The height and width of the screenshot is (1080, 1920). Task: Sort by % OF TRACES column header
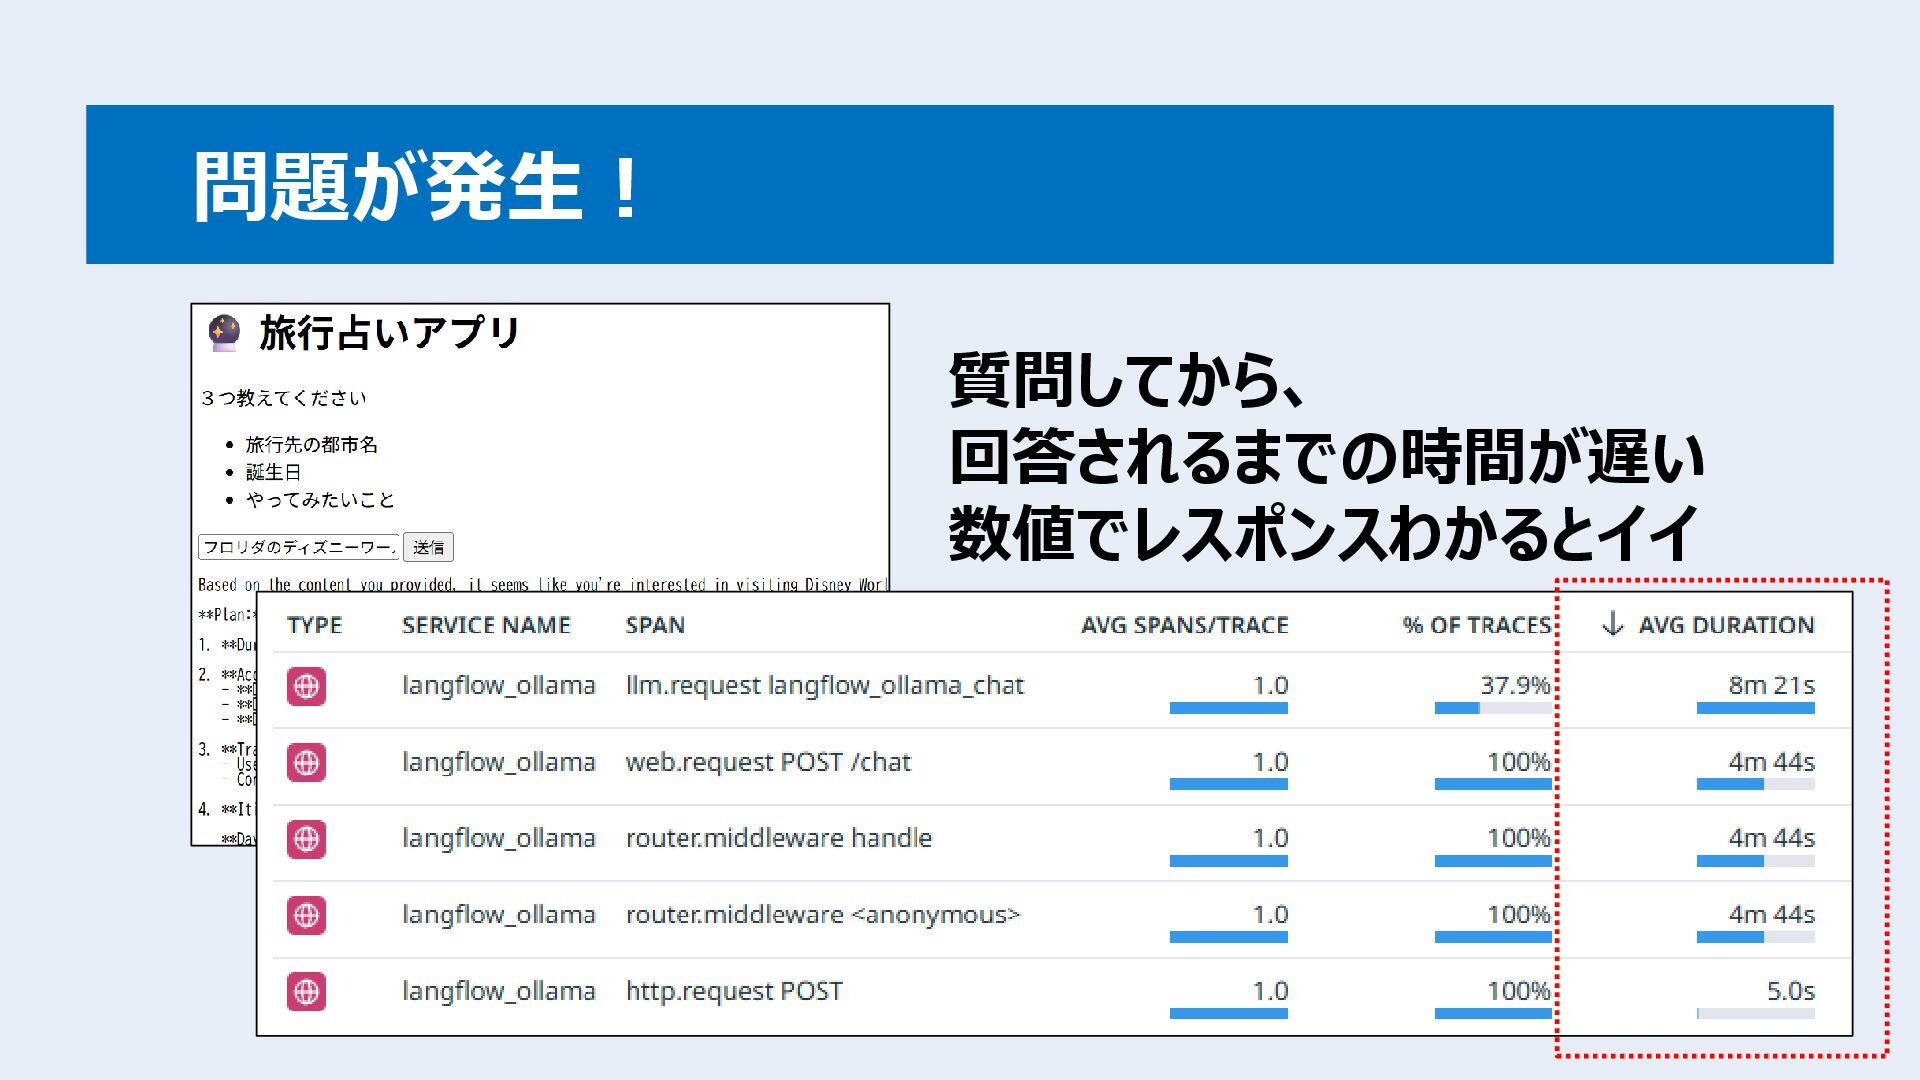[x=1476, y=625]
